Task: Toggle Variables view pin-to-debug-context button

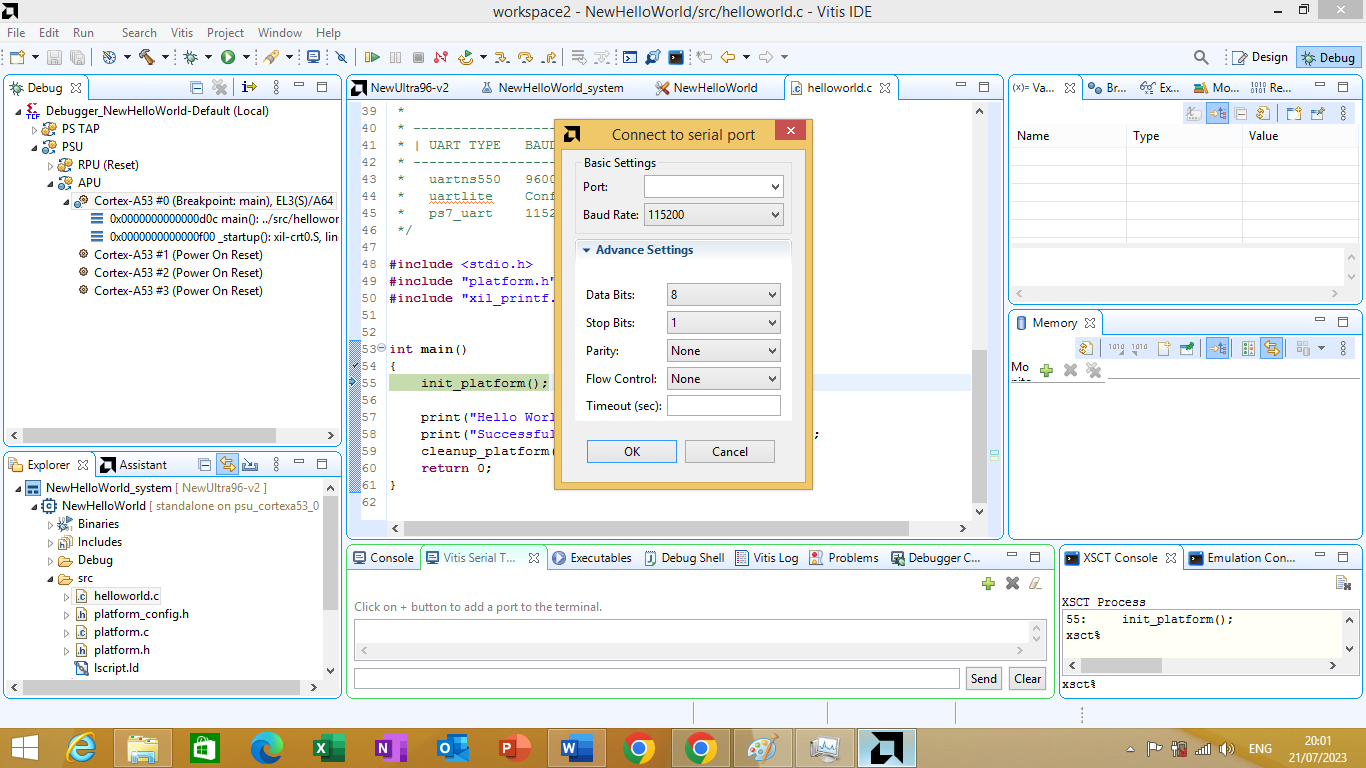Action: (x=1317, y=113)
